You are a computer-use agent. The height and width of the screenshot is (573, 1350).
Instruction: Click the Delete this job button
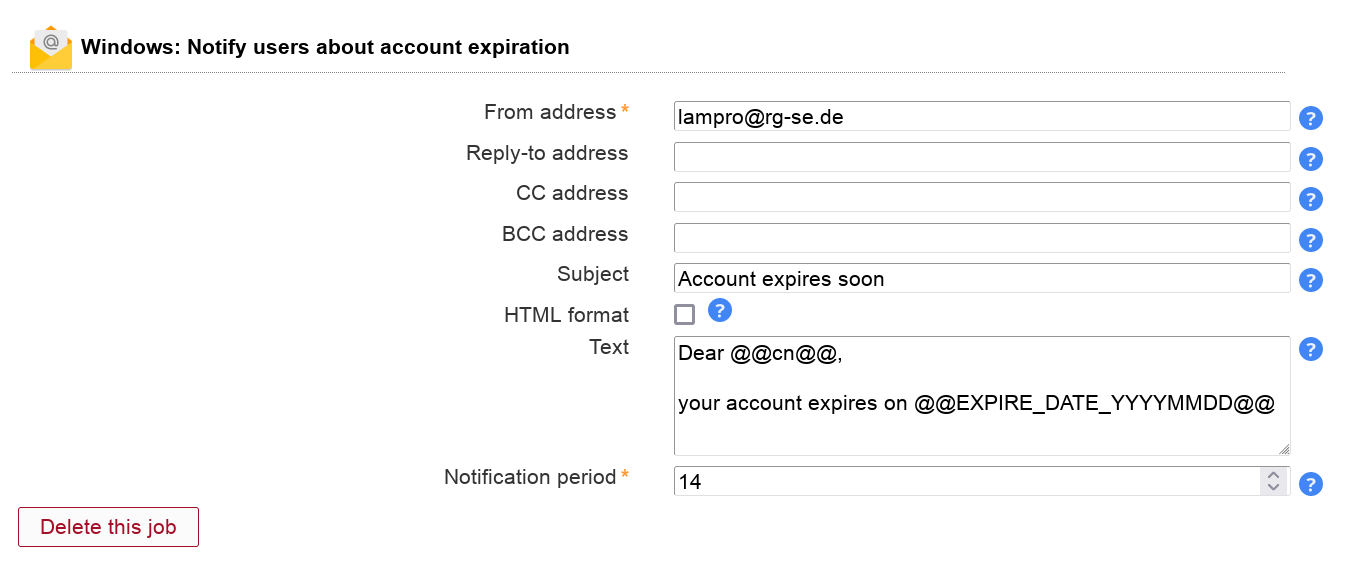(108, 527)
